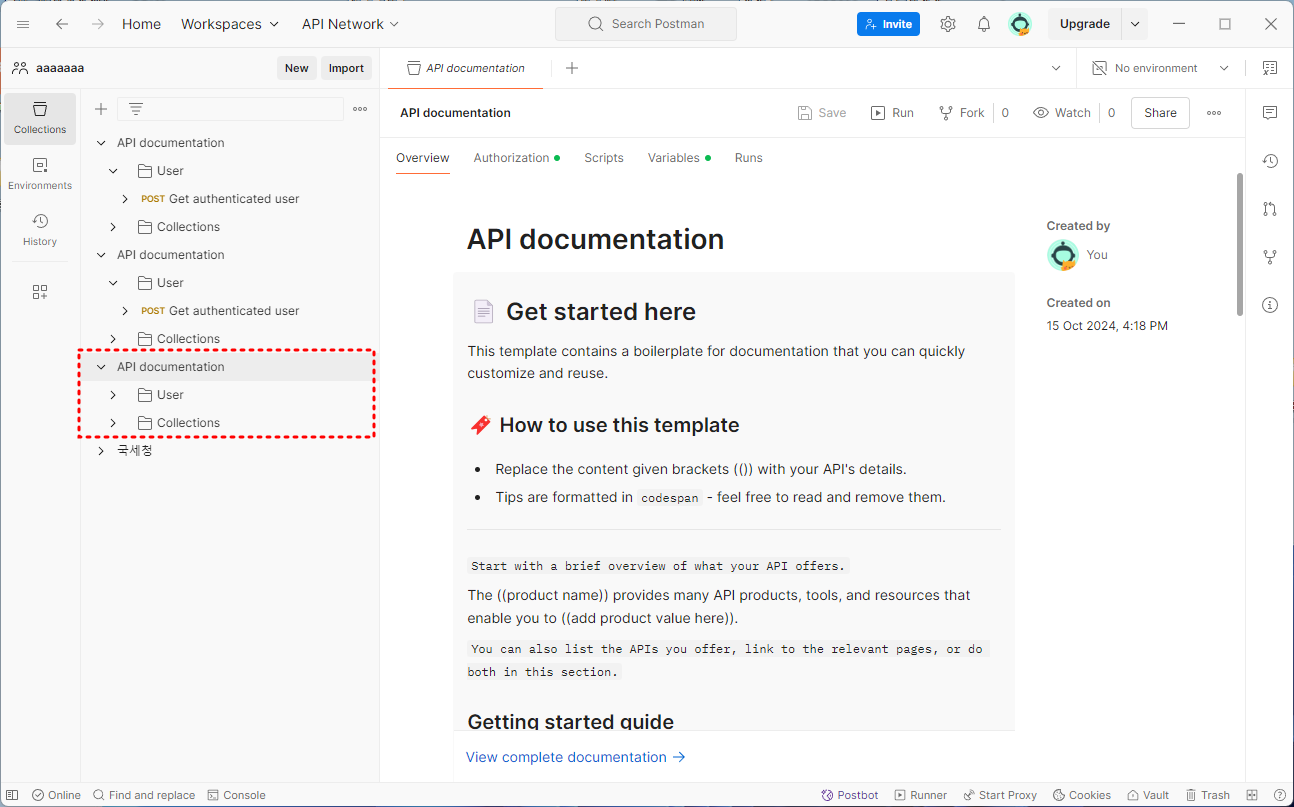Screen dimensions: 1294x807
Task: Open the Workspaces dropdown
Action: 230,24
